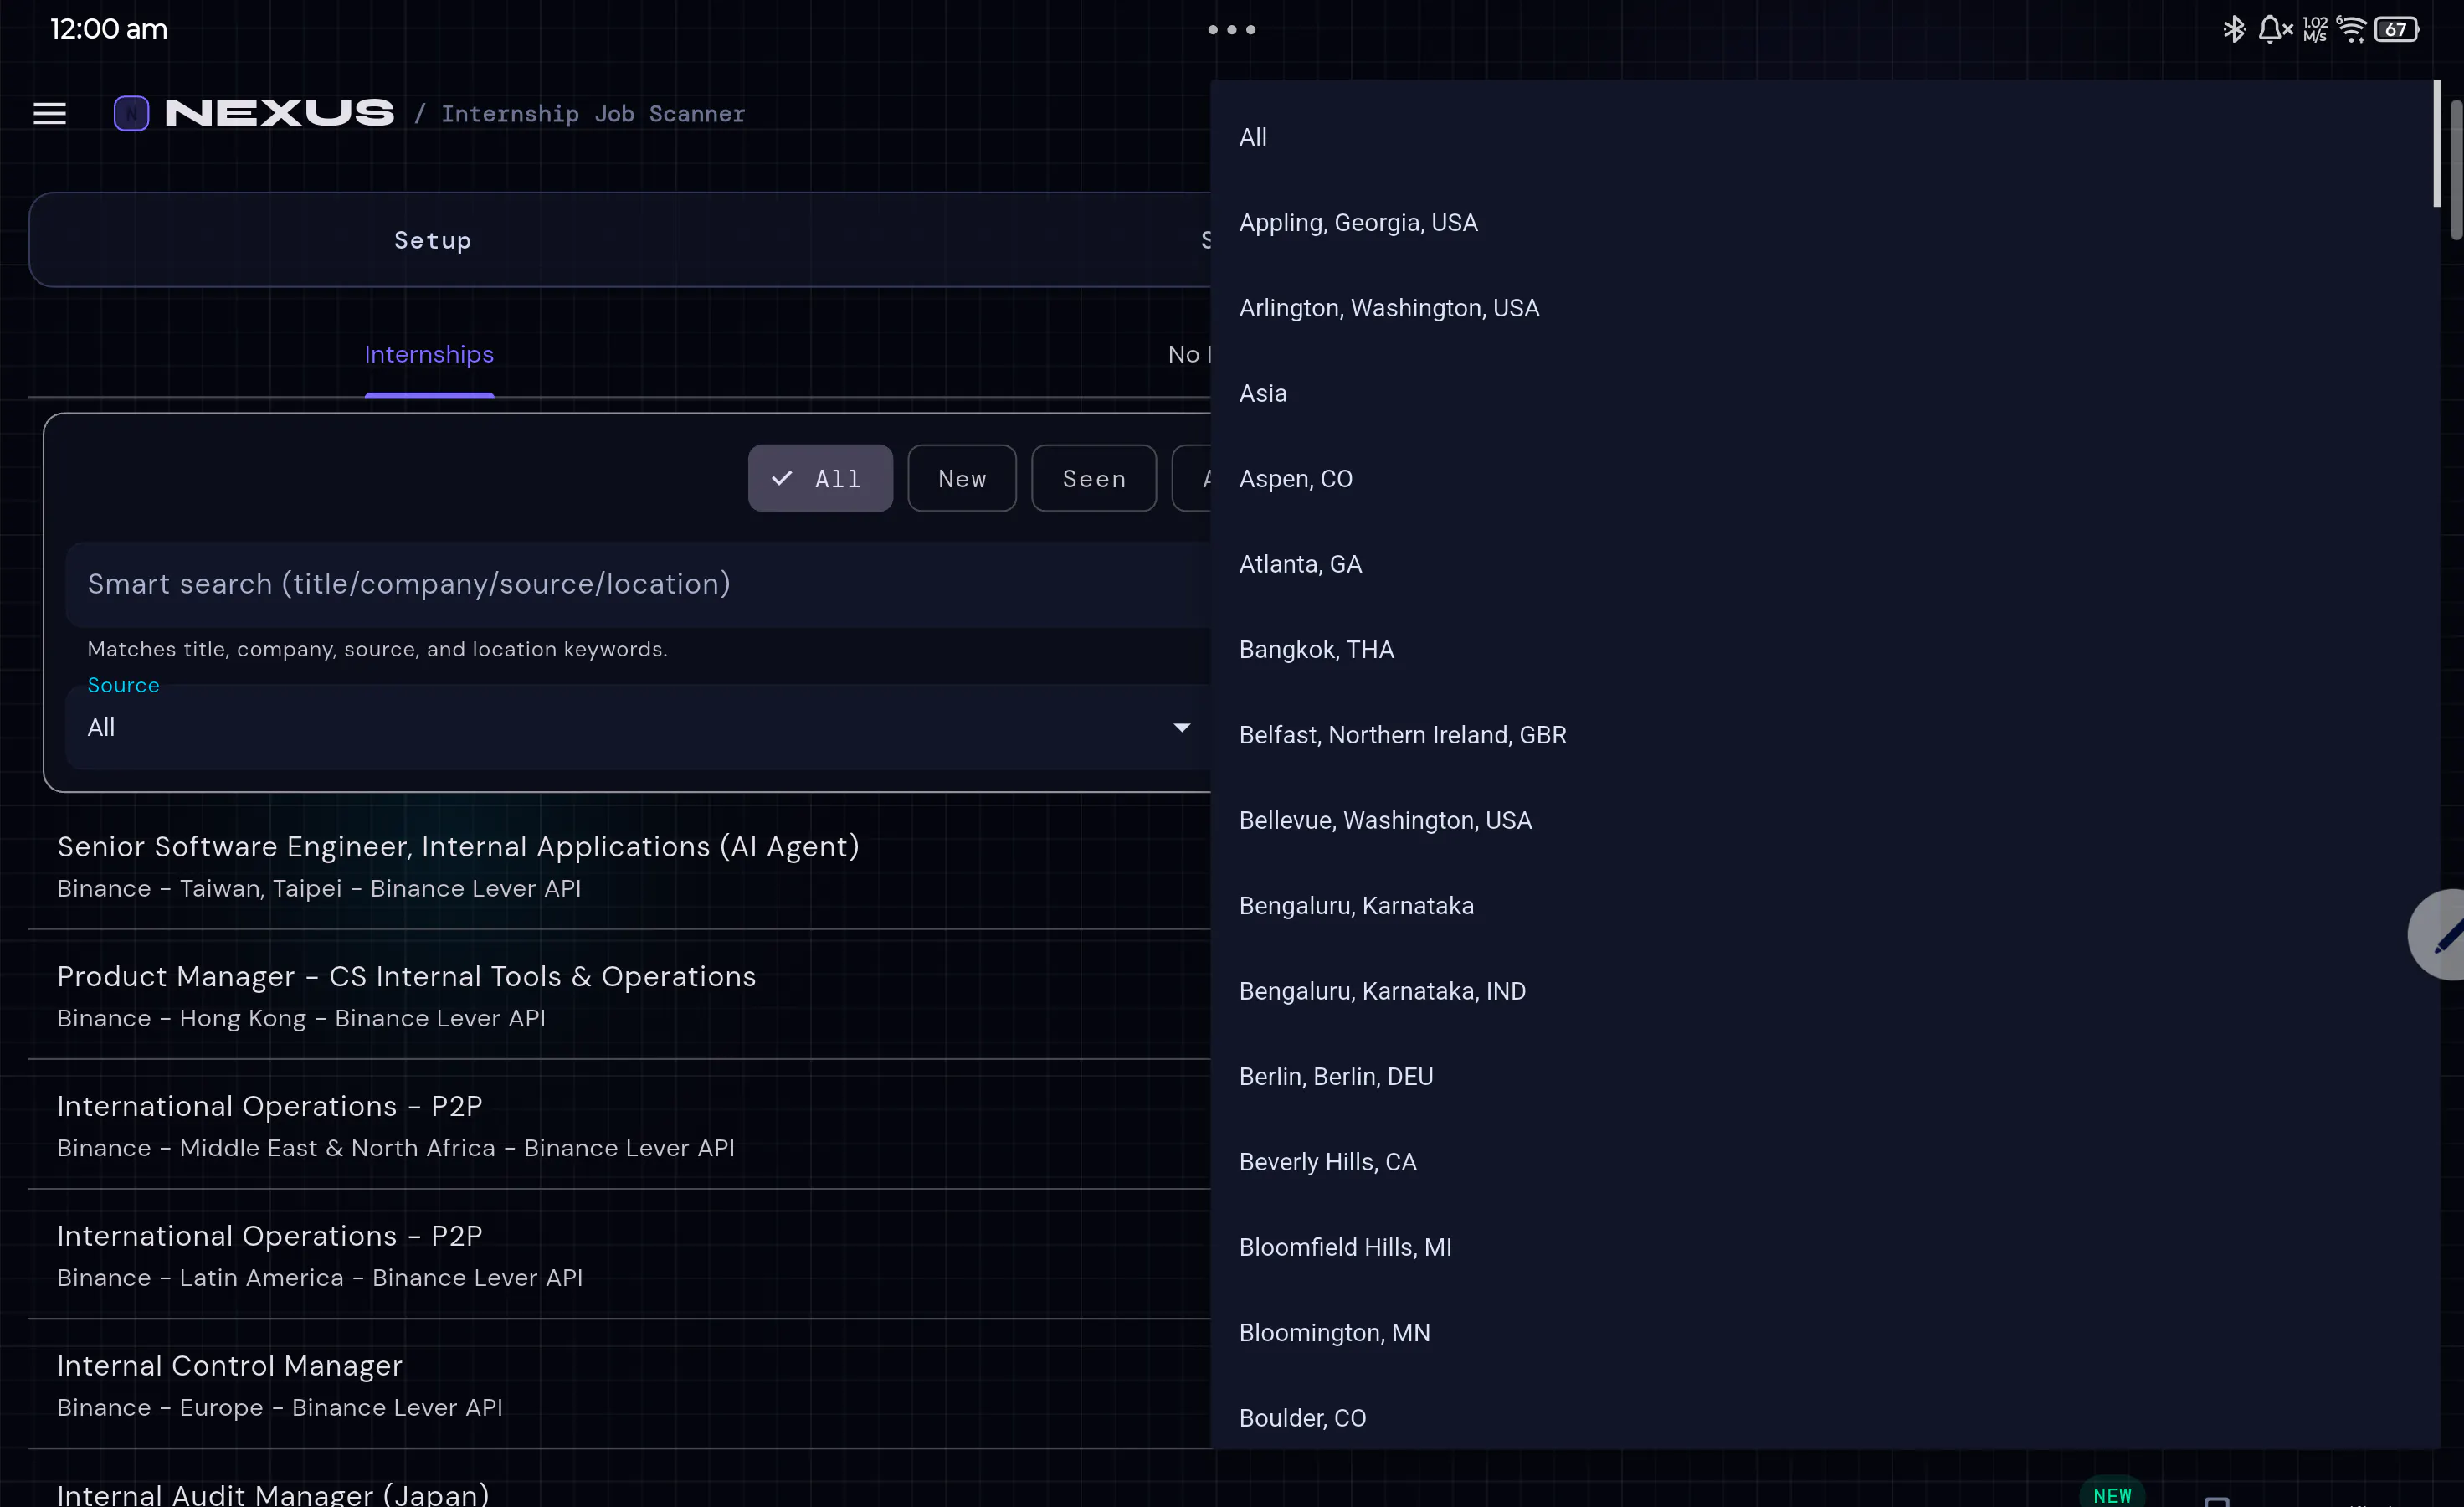Choose Bellevue, Washington, USA location
The height and width of the screenshot is (1507, 2464).
click(x=1825, y=820)
